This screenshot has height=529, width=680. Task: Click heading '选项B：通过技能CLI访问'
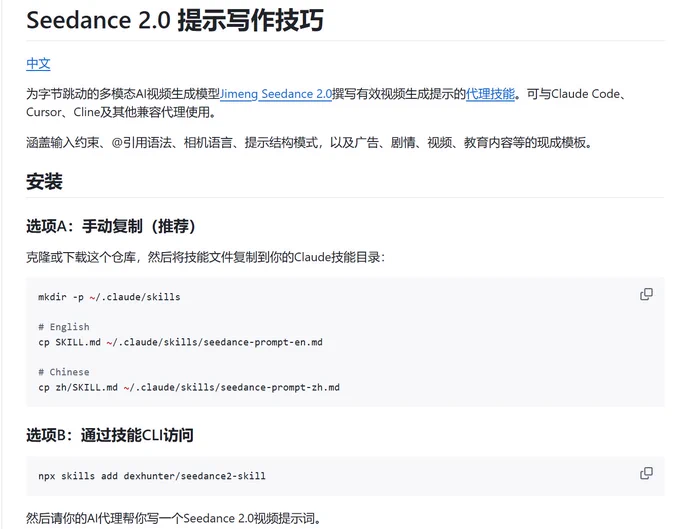(110, 435)
